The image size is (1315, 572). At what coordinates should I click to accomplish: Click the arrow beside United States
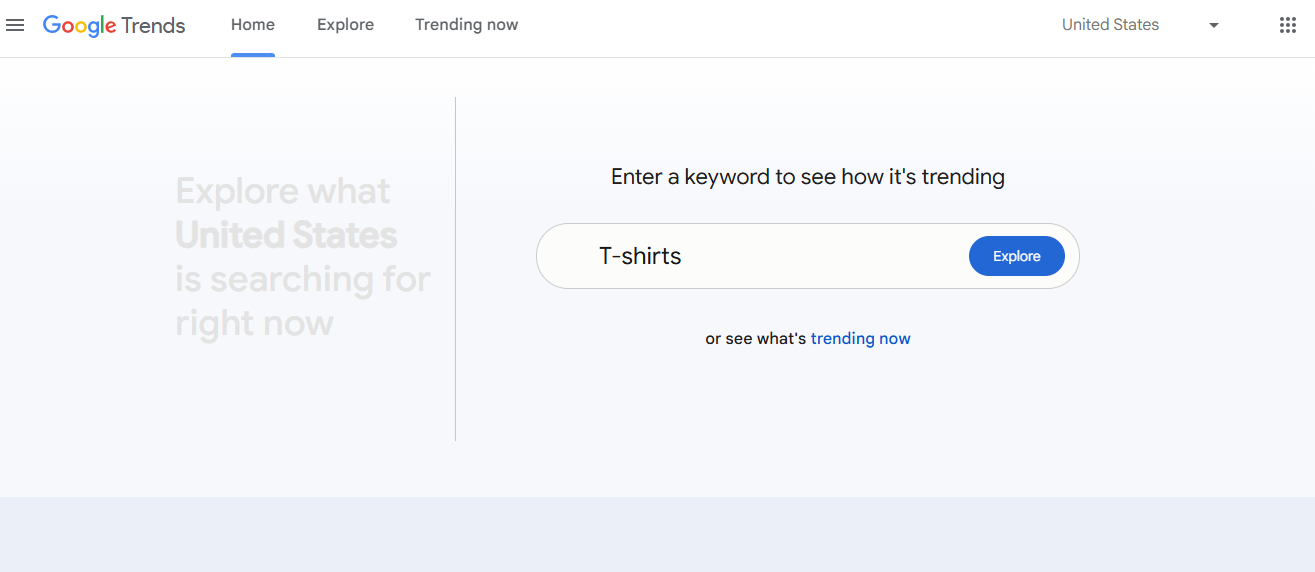click(x=1214, y=26)
